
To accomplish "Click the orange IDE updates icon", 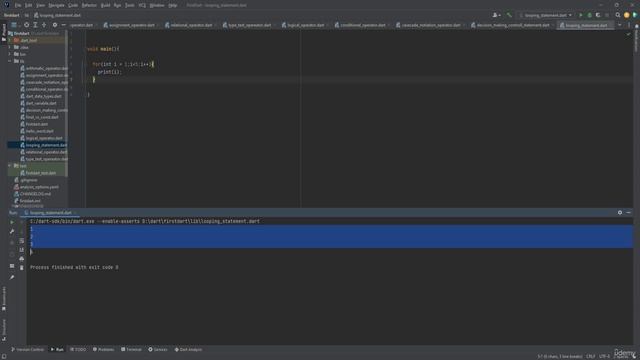I will (627, 15).
